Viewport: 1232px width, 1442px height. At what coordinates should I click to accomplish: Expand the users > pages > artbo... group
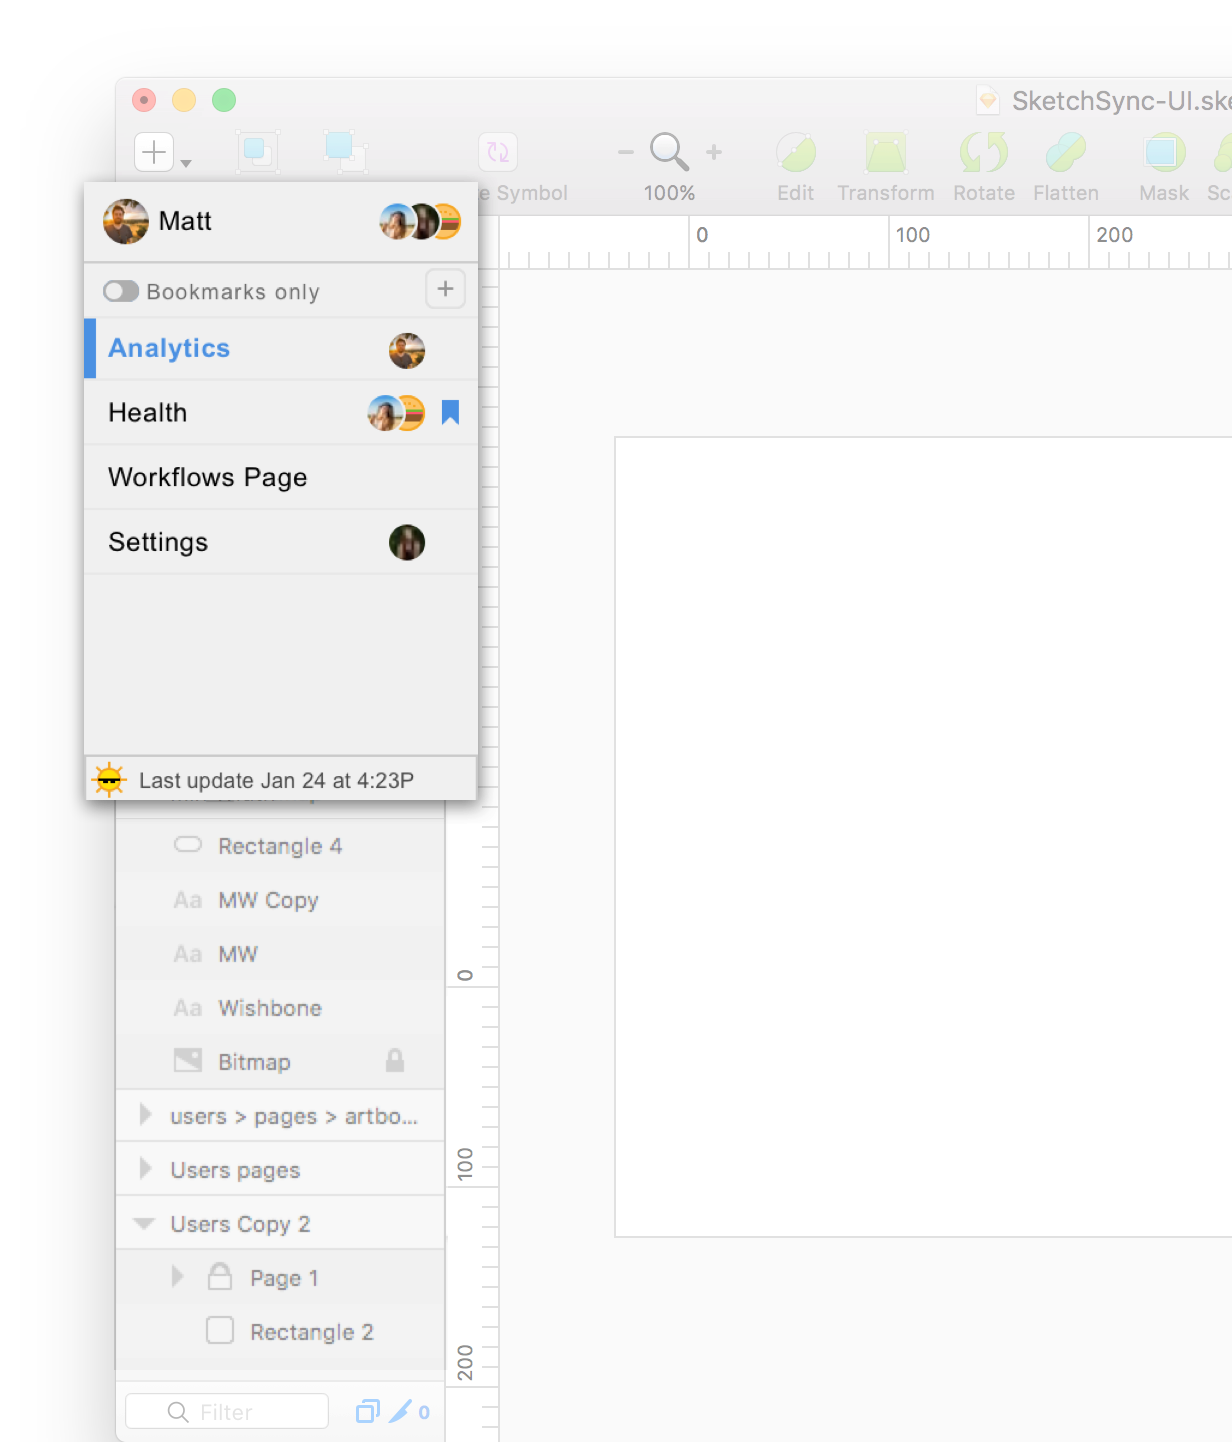(146, 1115)
